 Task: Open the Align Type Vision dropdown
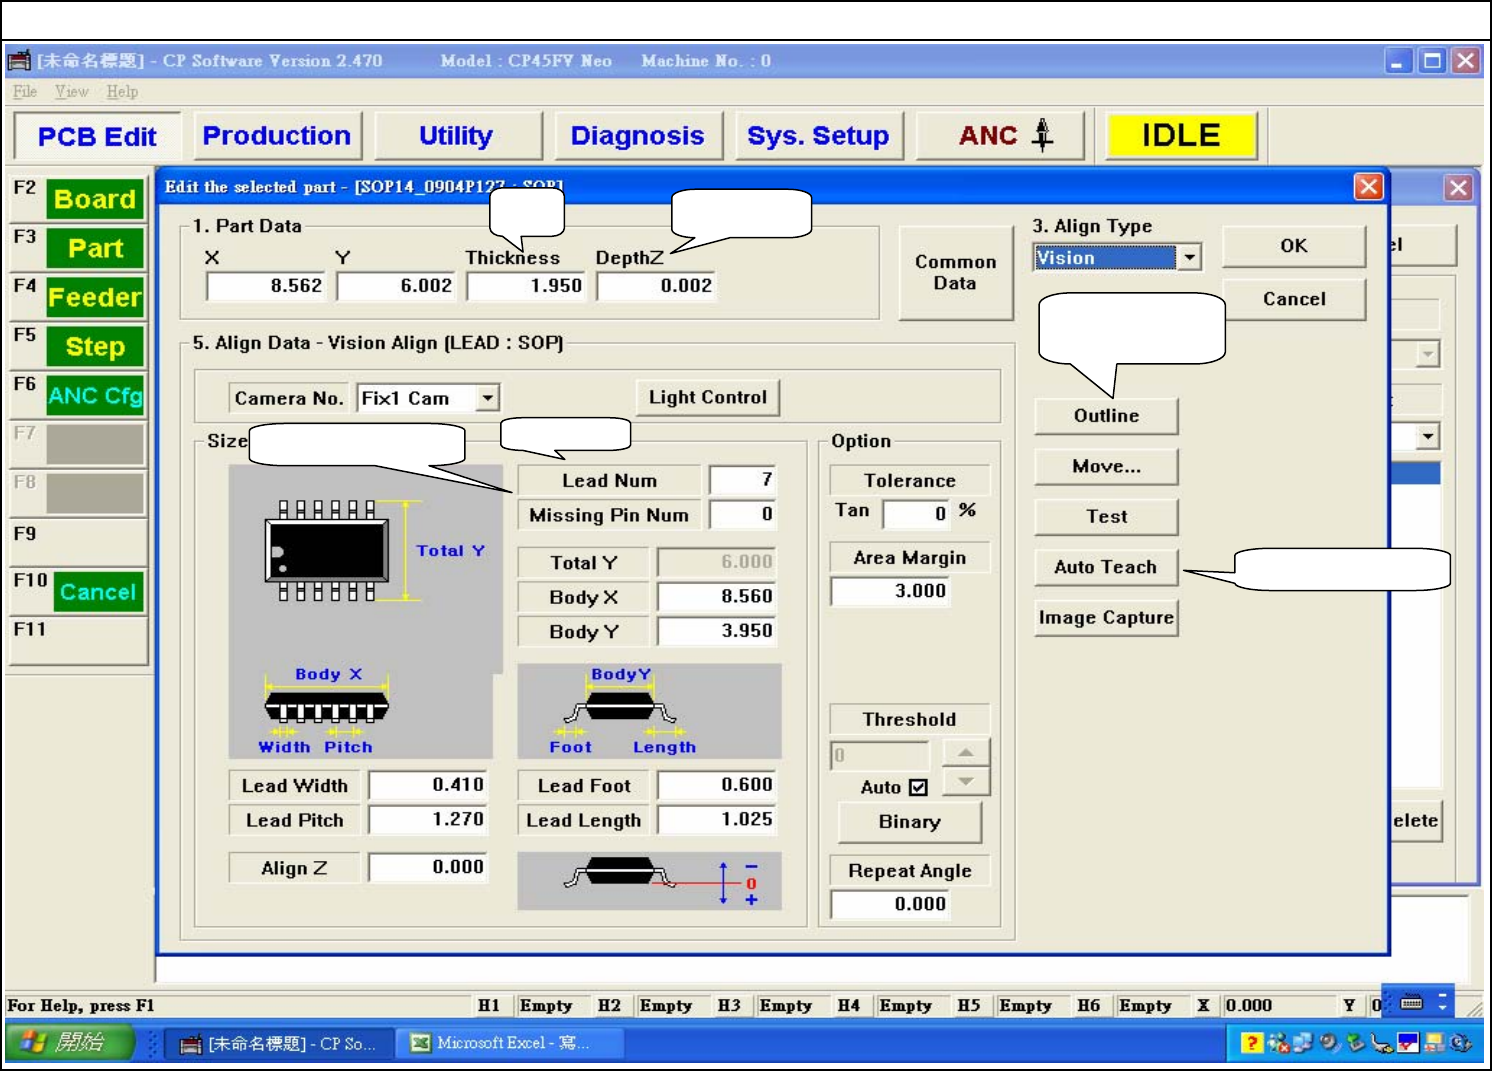[x=1189, y=257]
